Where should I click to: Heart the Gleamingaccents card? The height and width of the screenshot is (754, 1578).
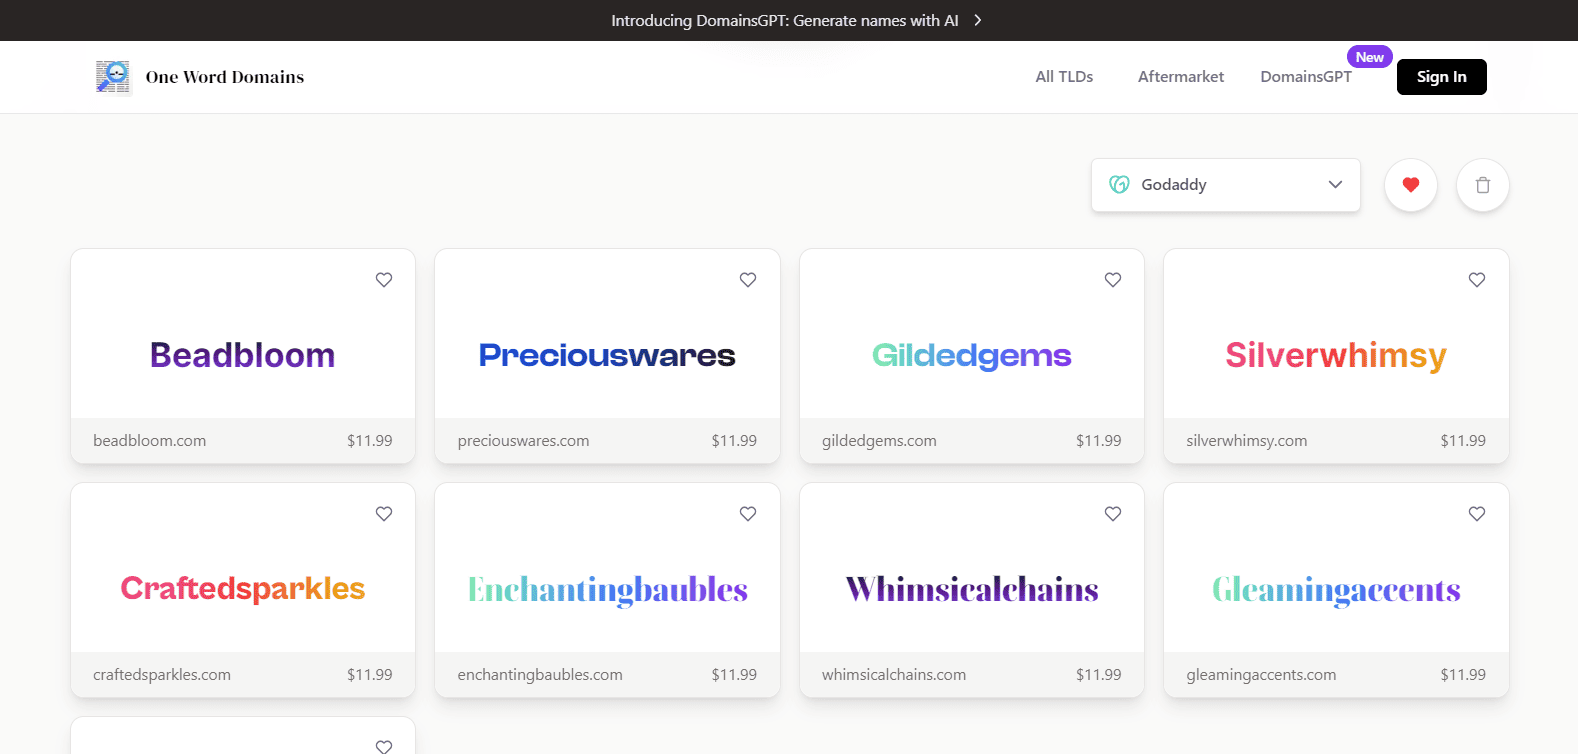pyautogui.click(x=1476, y=514)
